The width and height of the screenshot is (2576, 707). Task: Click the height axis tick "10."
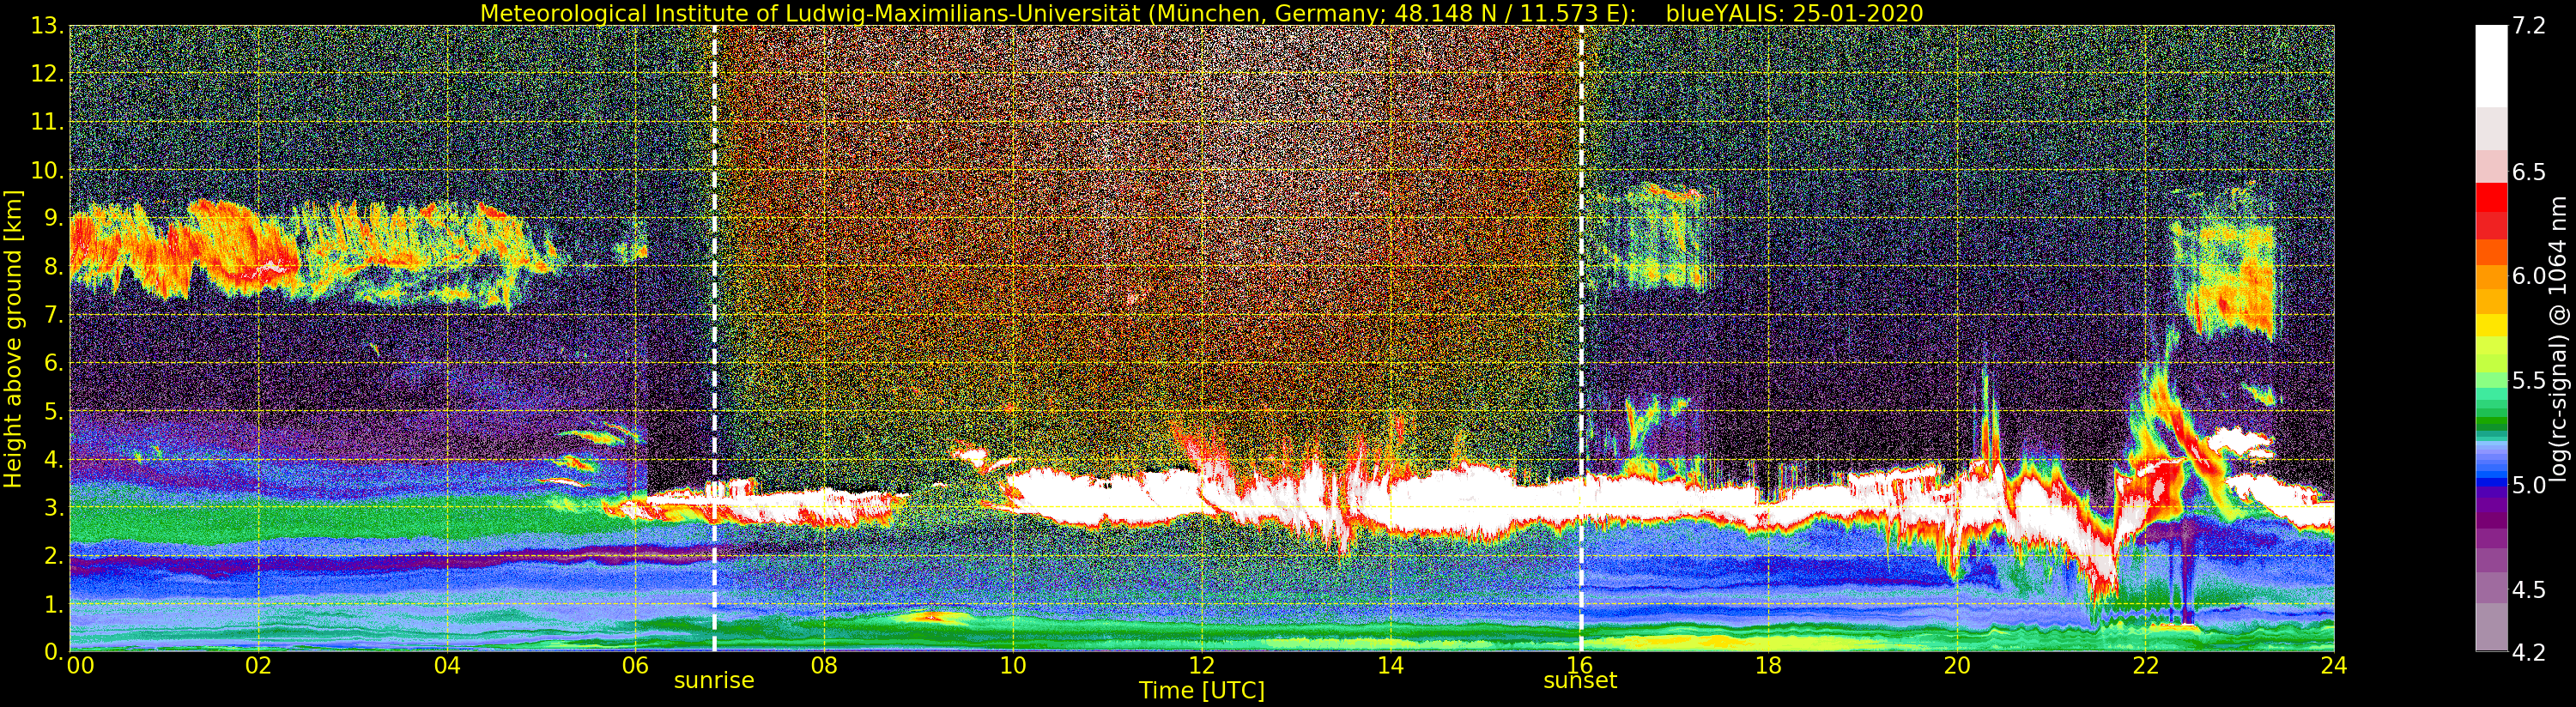click(x=48, y=170)
